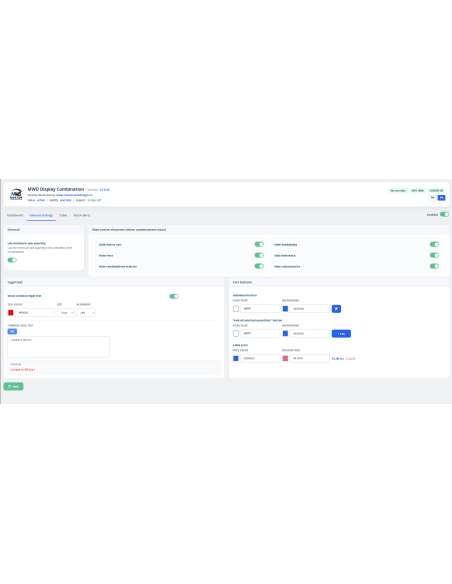Focus the legal text color hex field
This screenshot has height=584, width=452.
pyautogui.click(x=35, y=312)
